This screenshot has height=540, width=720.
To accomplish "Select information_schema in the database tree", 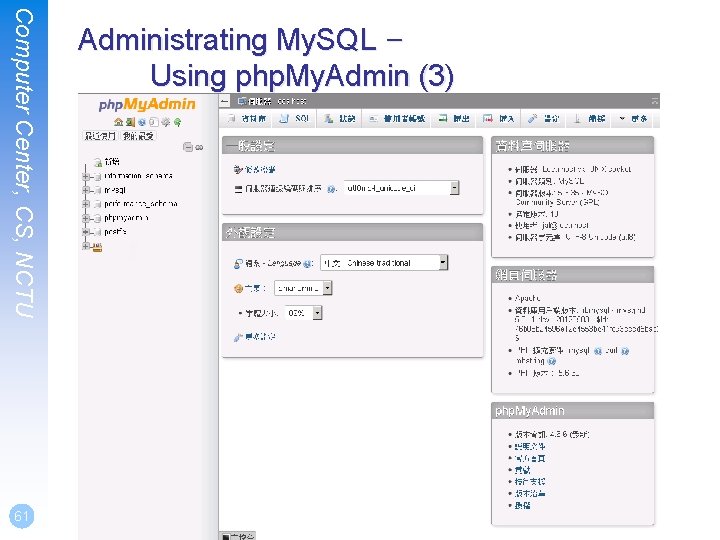I will point(138,176).
